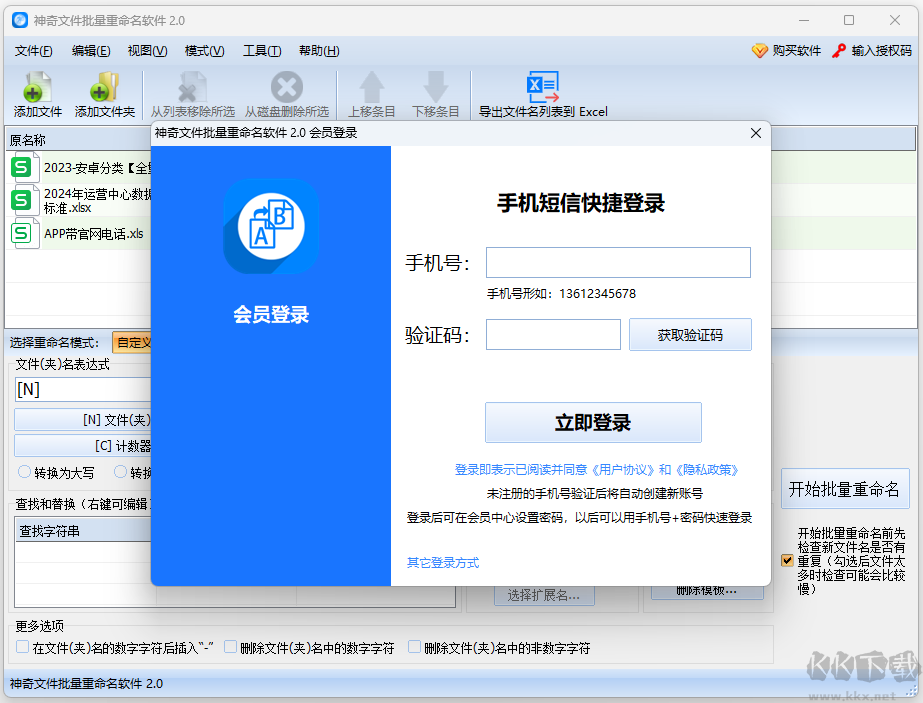The height and width of the screenshot is (703, 923).
Task: Open the 删除模板 options
Action: click(708, 594)
